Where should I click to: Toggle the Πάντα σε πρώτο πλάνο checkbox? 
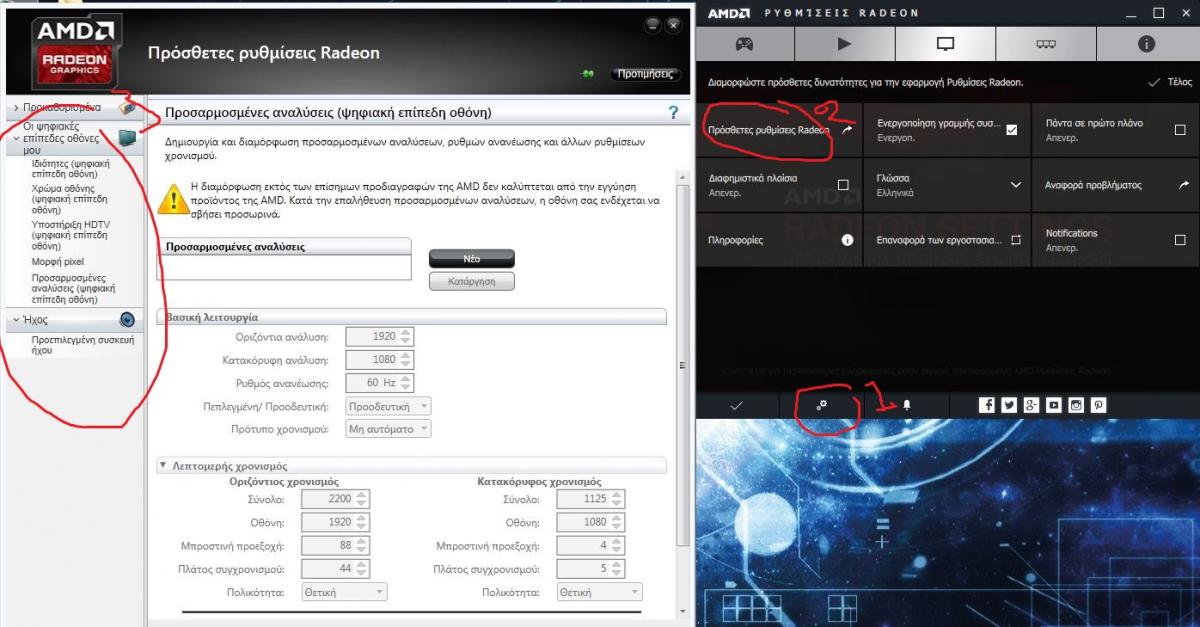1181,130
